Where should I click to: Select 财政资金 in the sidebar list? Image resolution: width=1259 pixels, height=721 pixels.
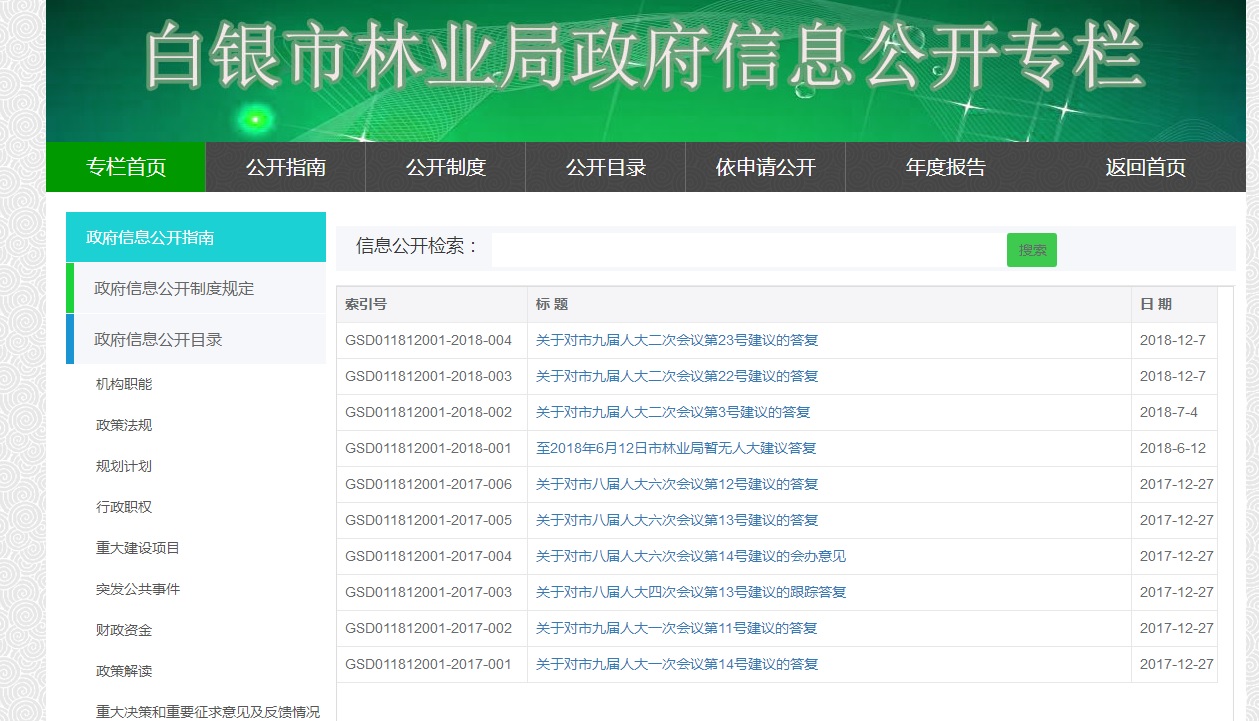(124, 630)
